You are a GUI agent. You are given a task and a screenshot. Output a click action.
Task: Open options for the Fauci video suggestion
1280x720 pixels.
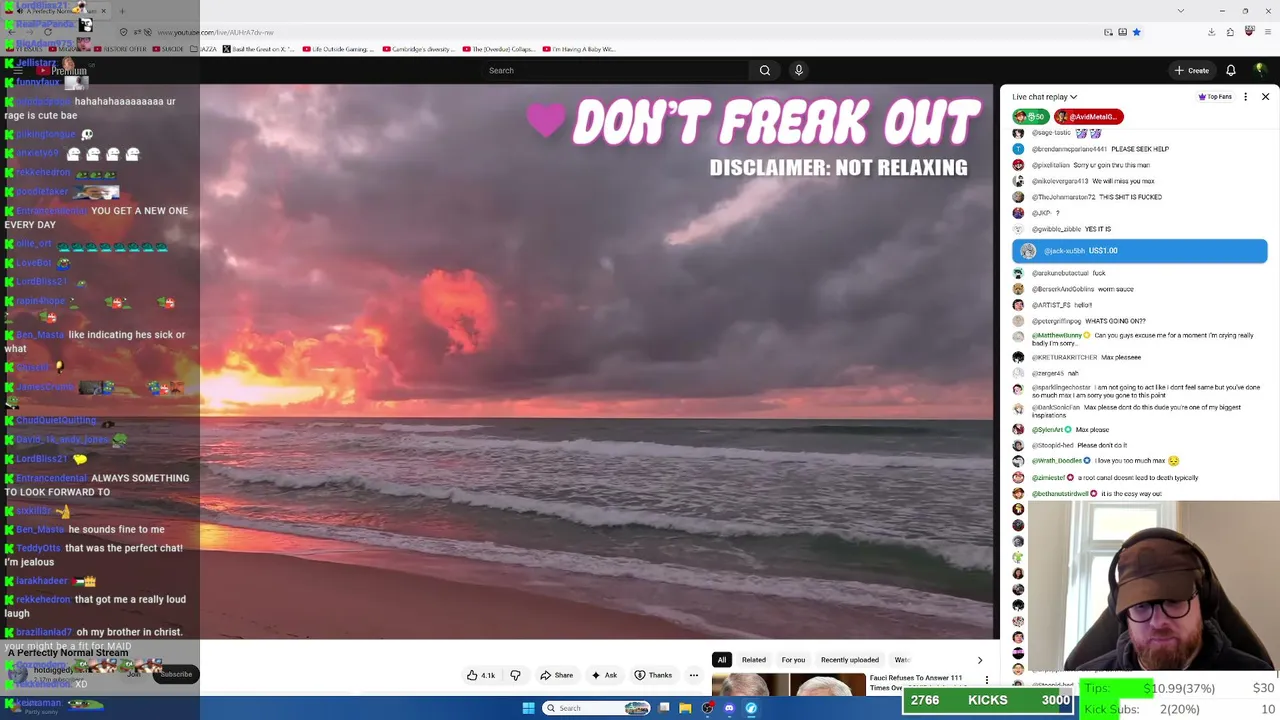coord(987,680)
